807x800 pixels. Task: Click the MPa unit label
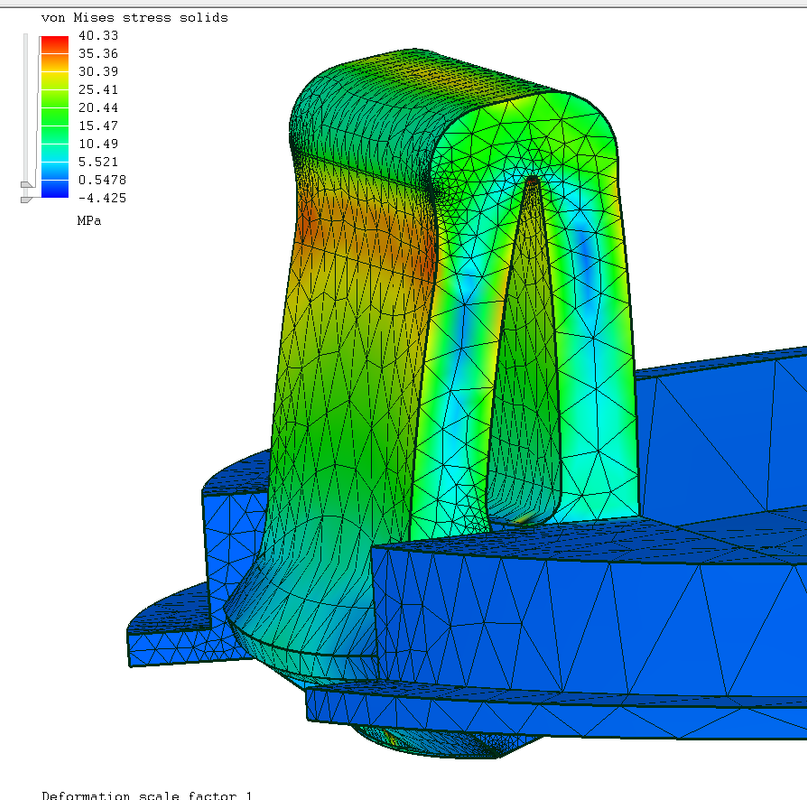[89, 221]
